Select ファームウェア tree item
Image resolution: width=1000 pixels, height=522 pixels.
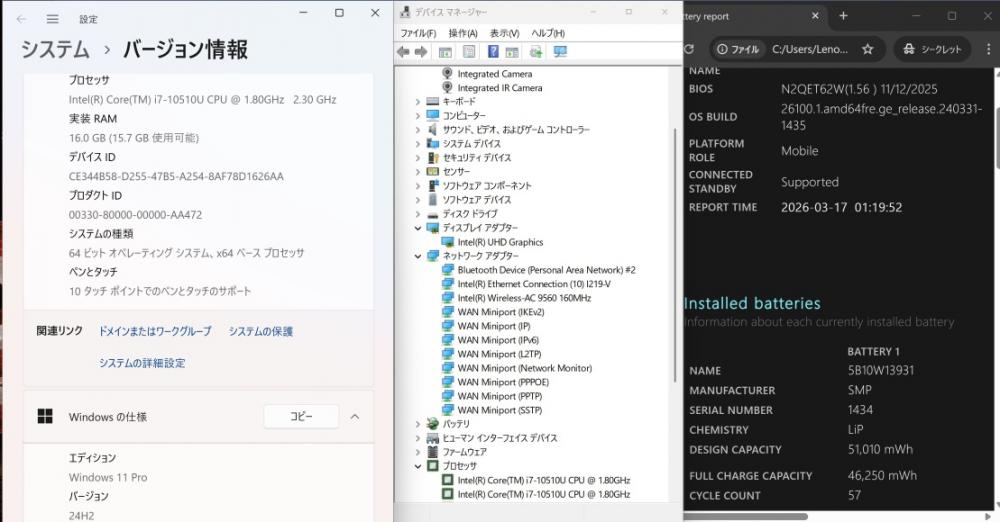tap(464, 452)
